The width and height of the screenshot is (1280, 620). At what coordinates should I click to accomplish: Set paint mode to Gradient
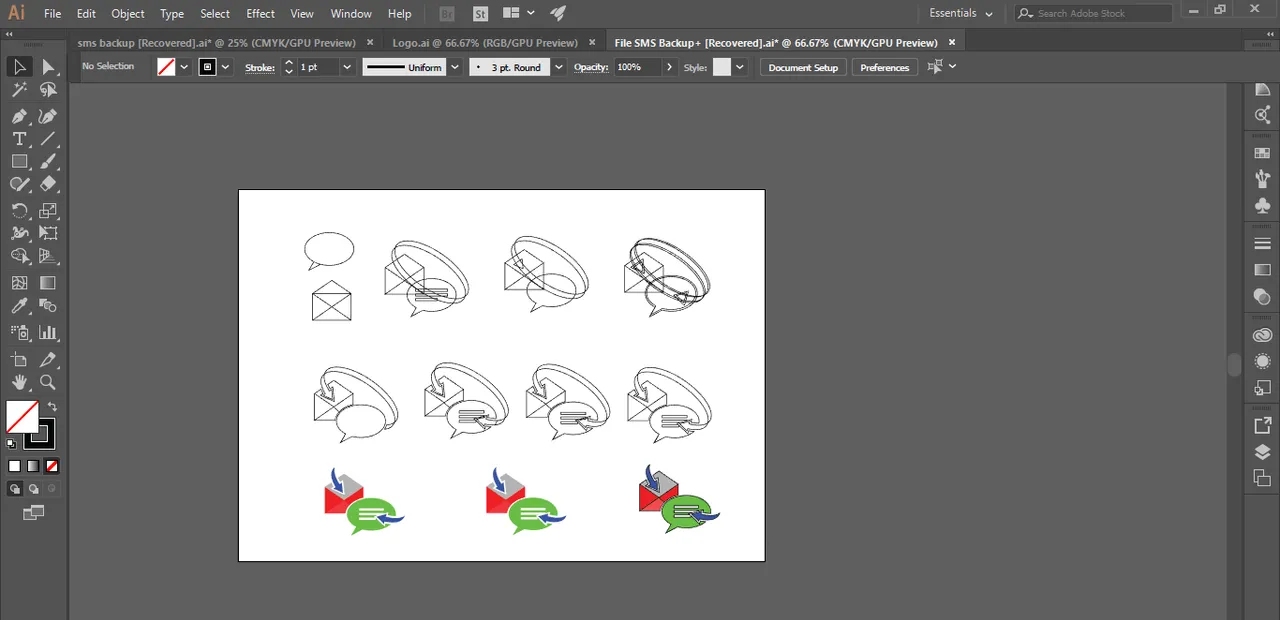pyautogui.click(x=33, y=466)
